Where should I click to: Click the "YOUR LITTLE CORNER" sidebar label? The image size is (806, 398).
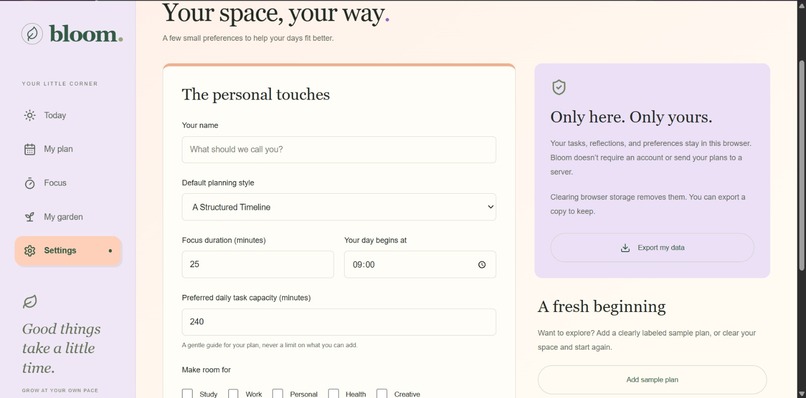[x=60, y=83]
